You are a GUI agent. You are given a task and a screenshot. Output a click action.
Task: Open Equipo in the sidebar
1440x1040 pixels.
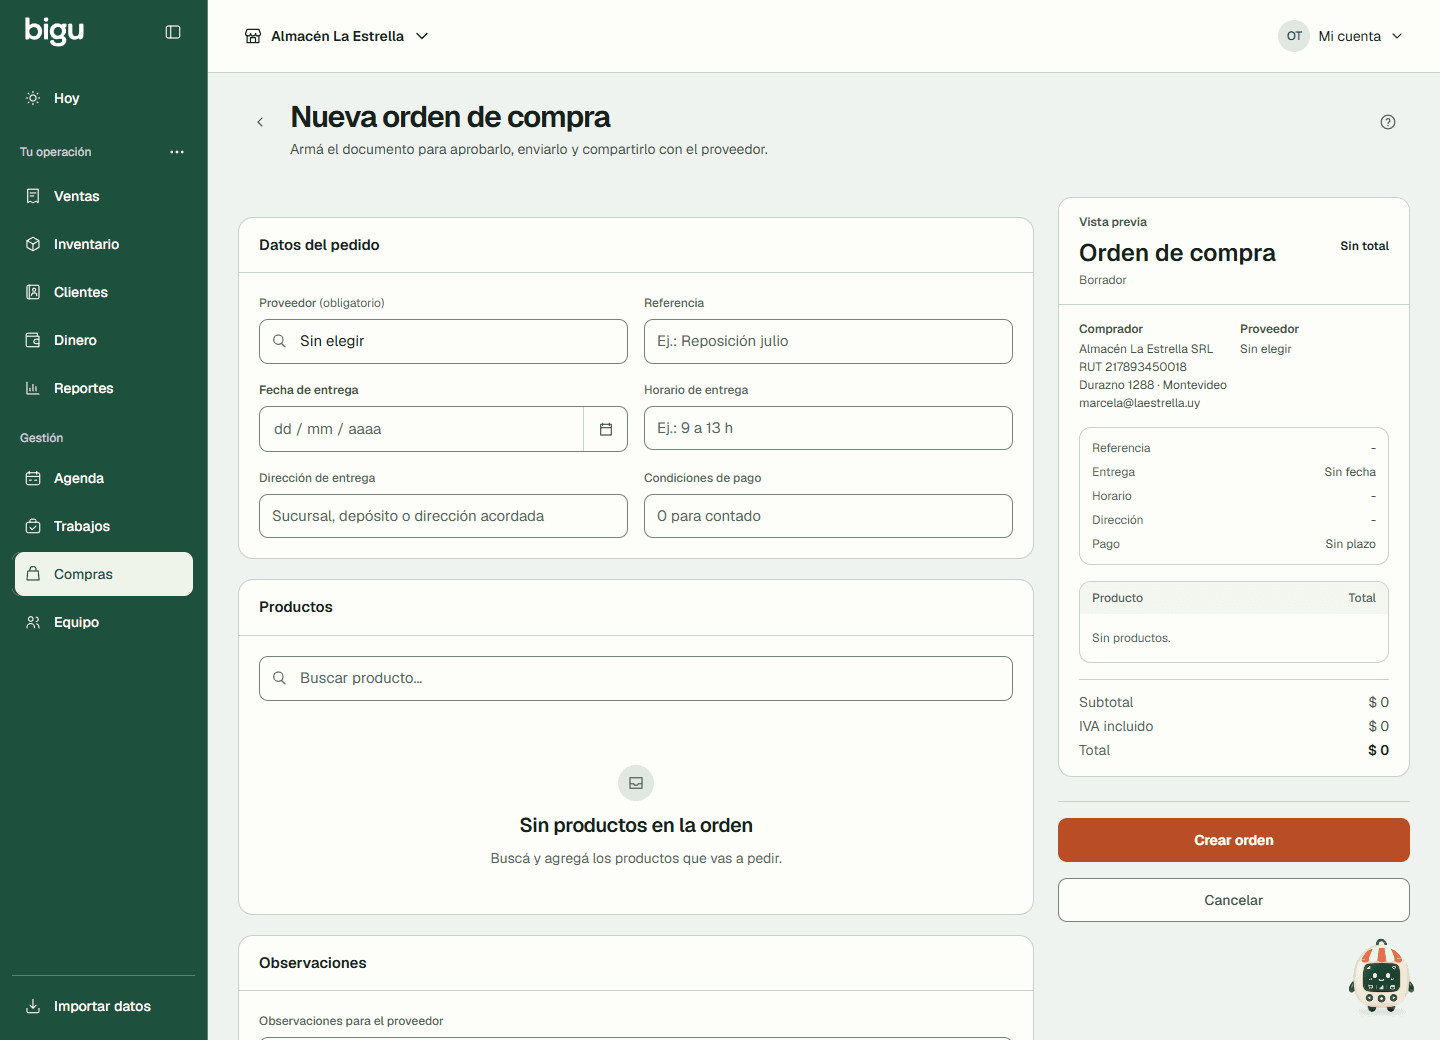coord(104,622)
